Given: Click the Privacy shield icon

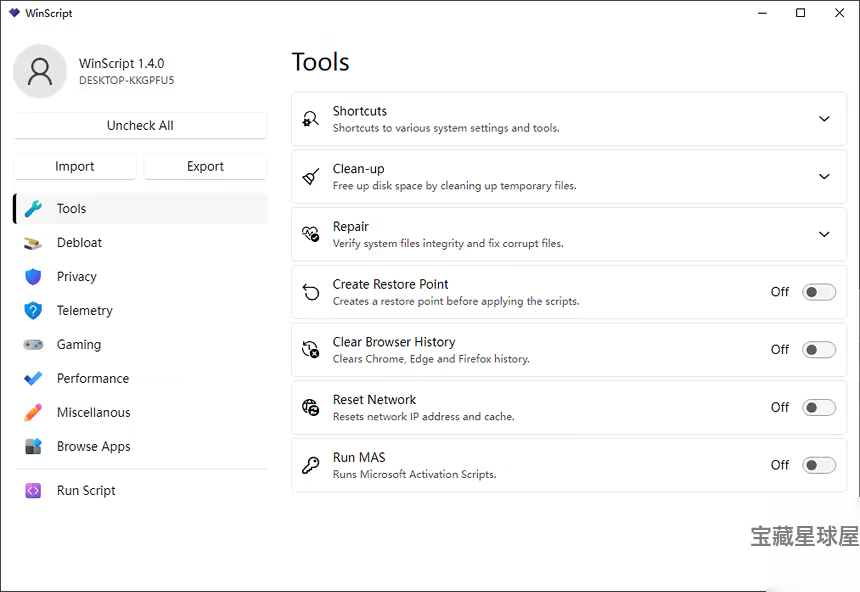Looking at the screenshot, I should [x=33, y=277].
